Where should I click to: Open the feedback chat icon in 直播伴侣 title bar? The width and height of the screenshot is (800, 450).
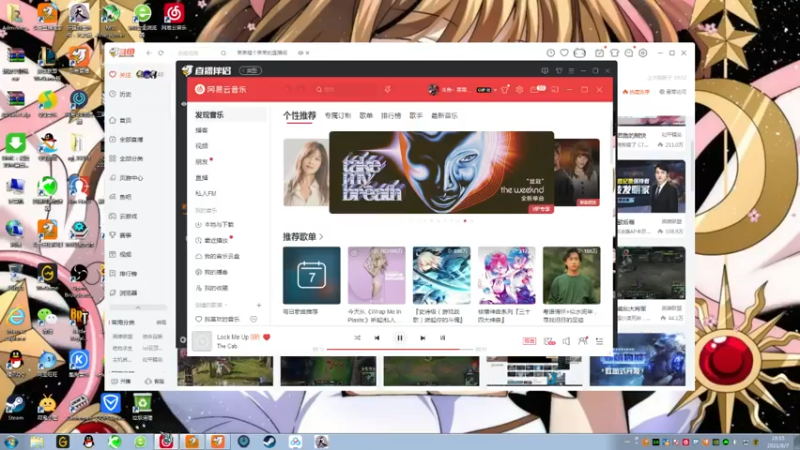pos(545,70)
